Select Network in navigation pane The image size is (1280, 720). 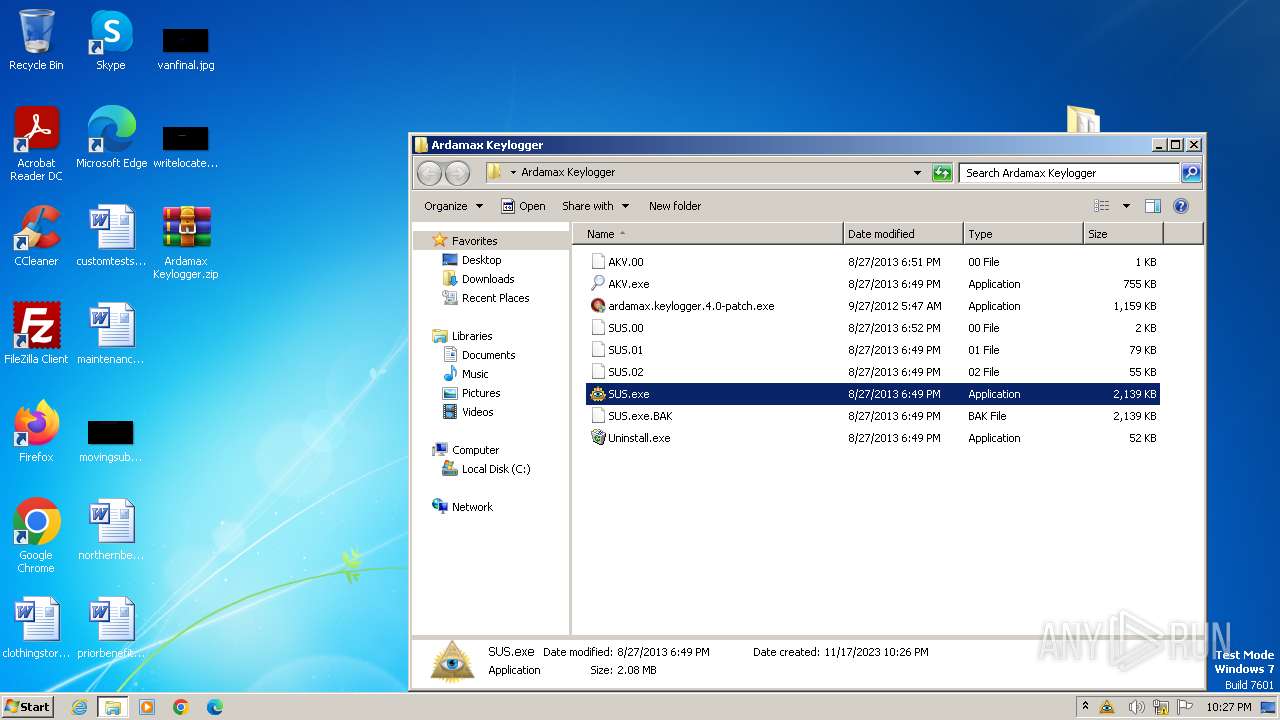tap(463, 507)
